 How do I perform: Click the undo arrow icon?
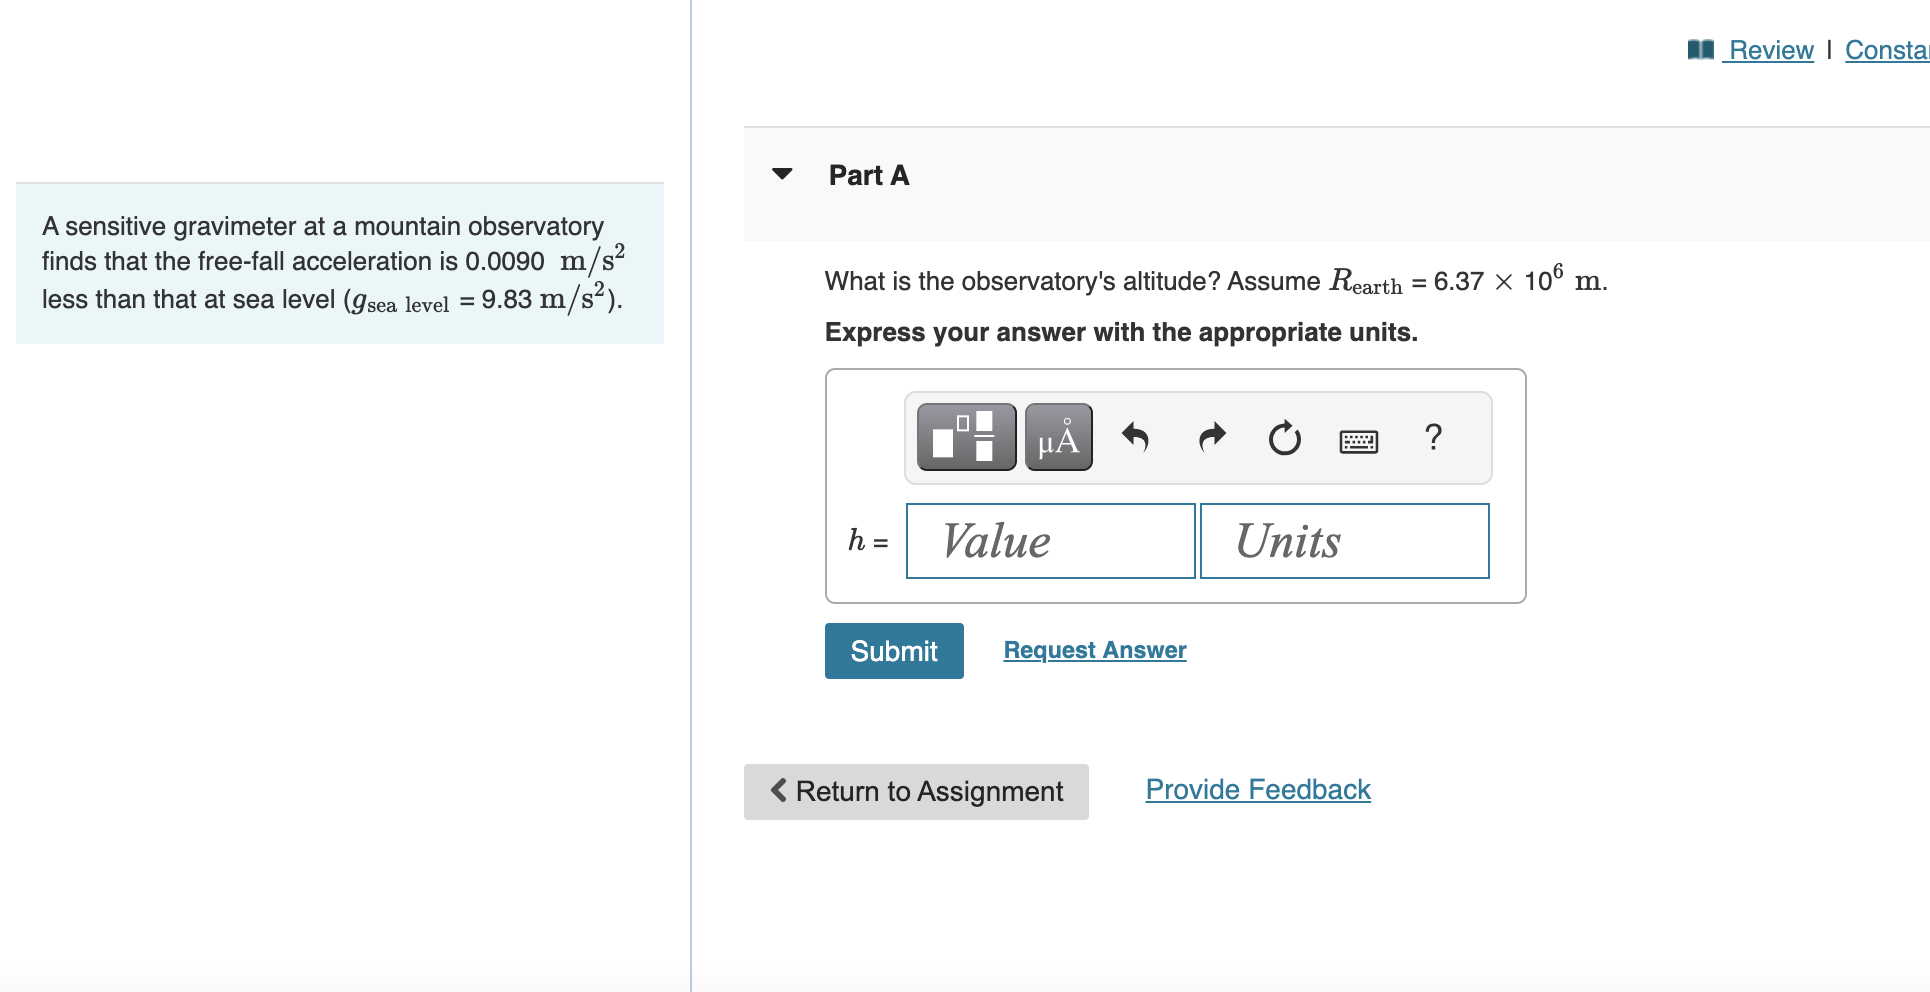pyautogui.click(x=1135, y=437)
